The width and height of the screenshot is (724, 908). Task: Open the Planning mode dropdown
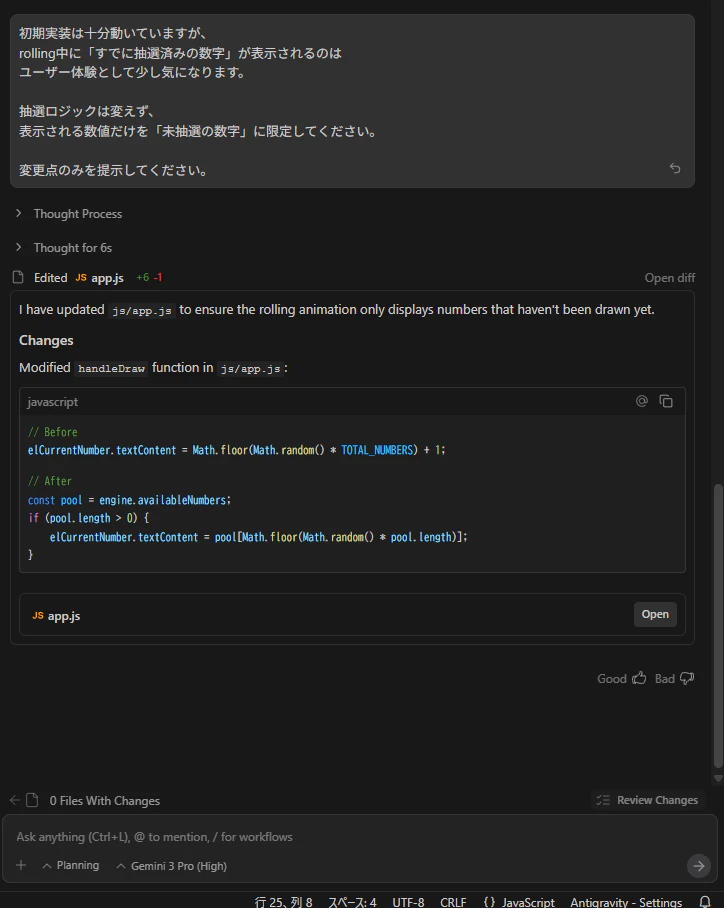tap(71, 865)
